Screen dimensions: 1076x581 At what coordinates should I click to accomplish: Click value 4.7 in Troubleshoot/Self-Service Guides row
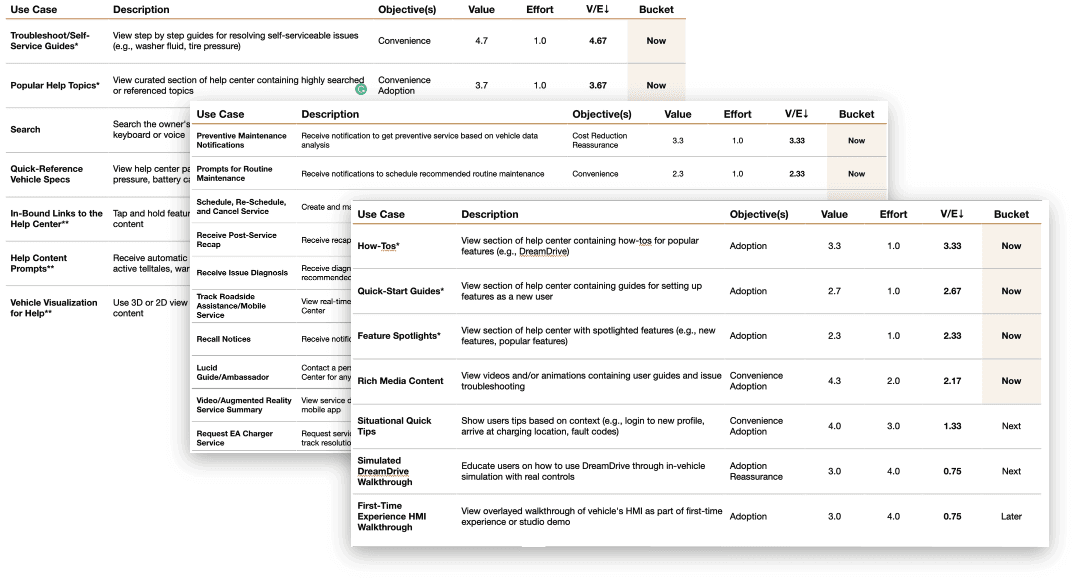pos(482,40)
